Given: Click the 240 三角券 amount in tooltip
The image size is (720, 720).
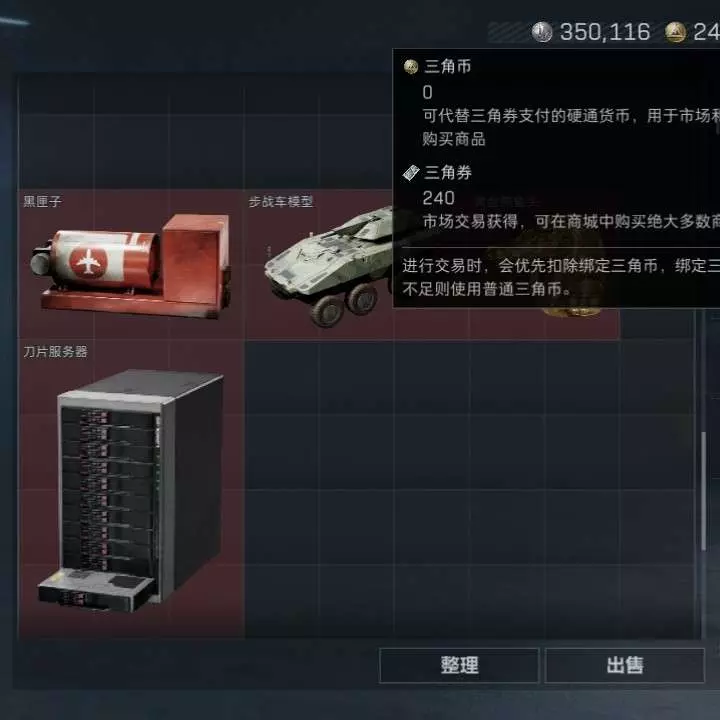Looking at the screenshot, I should (439, 198).
